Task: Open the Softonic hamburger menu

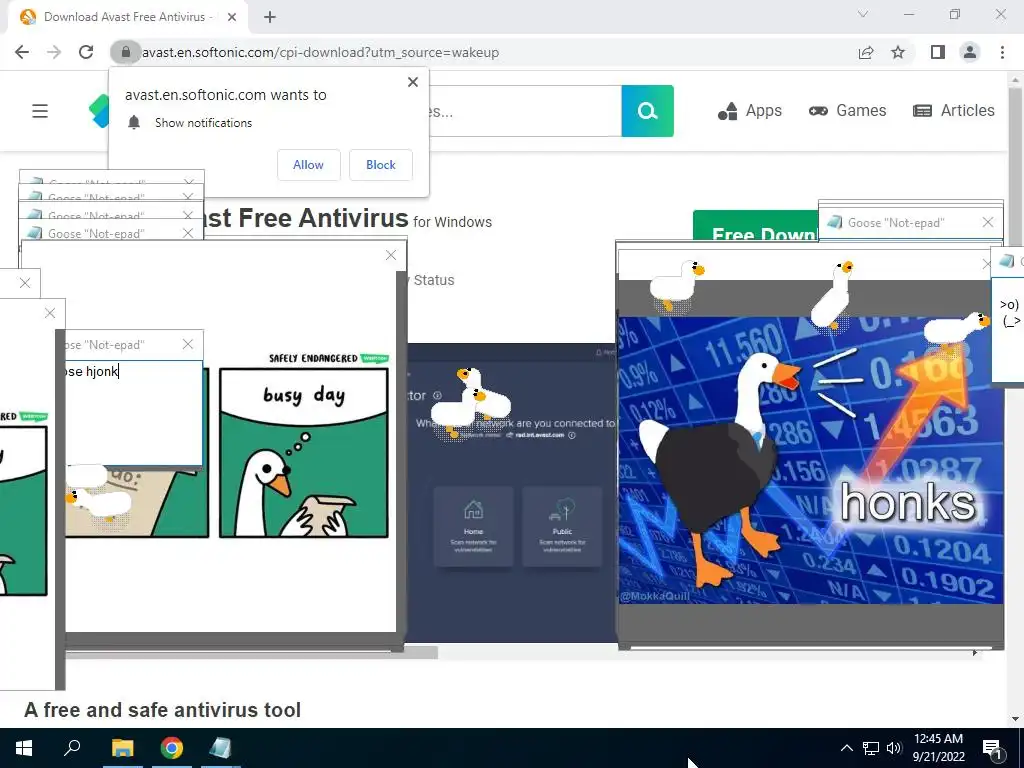Action: tap(40, 111)
